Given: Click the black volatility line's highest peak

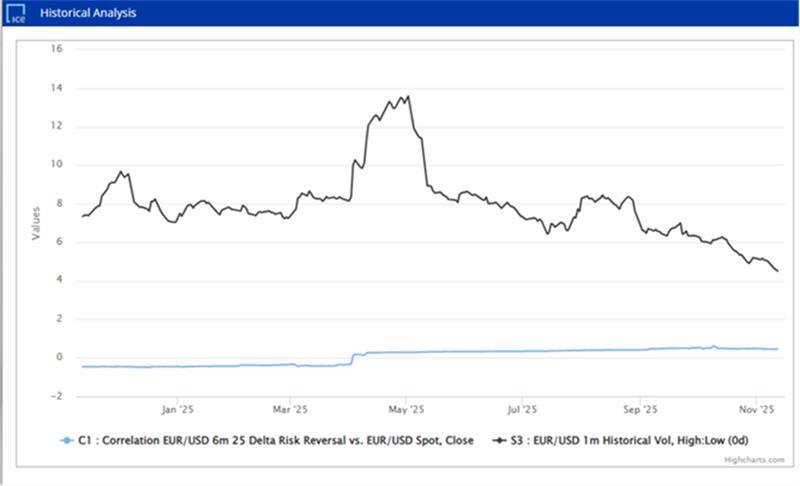Looking at the screenshot, I should tap(408, 97).
